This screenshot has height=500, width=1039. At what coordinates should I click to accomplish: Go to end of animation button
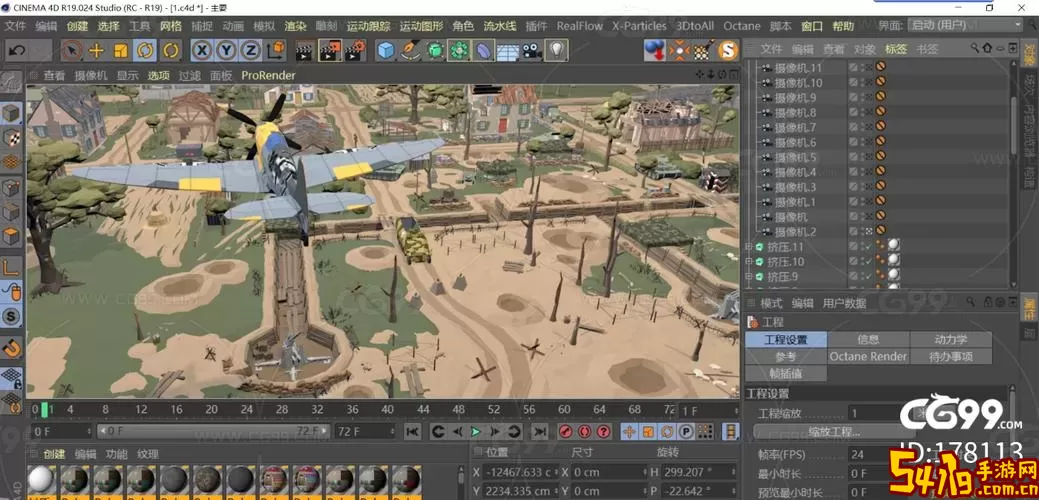click(x=541, y=432)
